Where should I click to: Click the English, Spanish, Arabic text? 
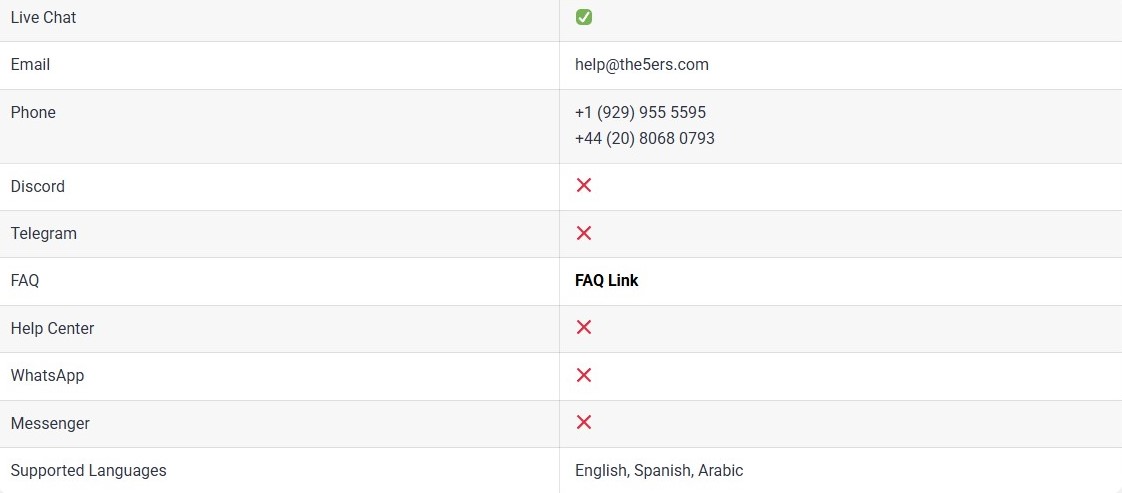[x=659, y=470]
